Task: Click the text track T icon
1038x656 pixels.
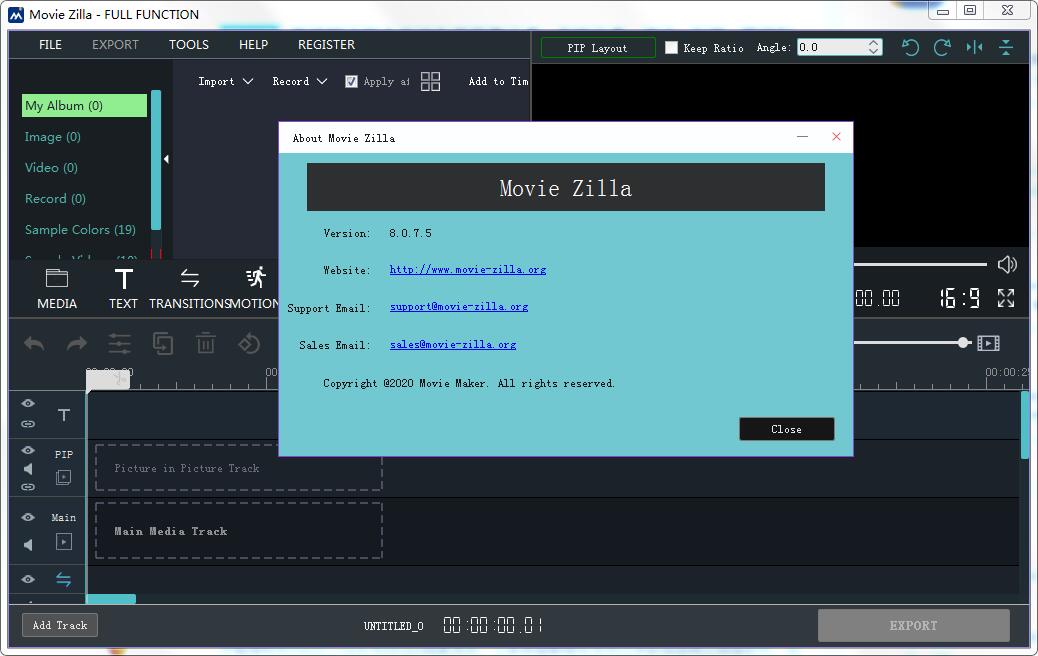Action: tap(64, 415)
